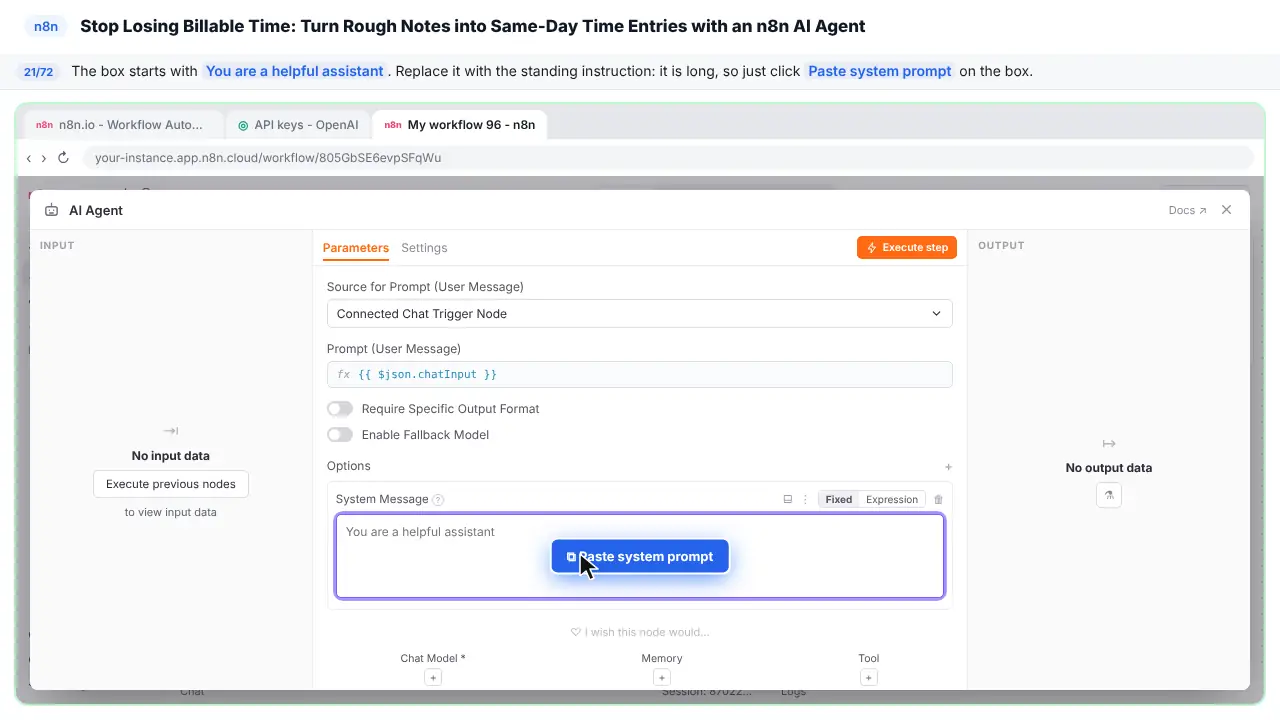Add Memory with its plus button
This screenshot has width=1280, height=720.
pos(661,677)
